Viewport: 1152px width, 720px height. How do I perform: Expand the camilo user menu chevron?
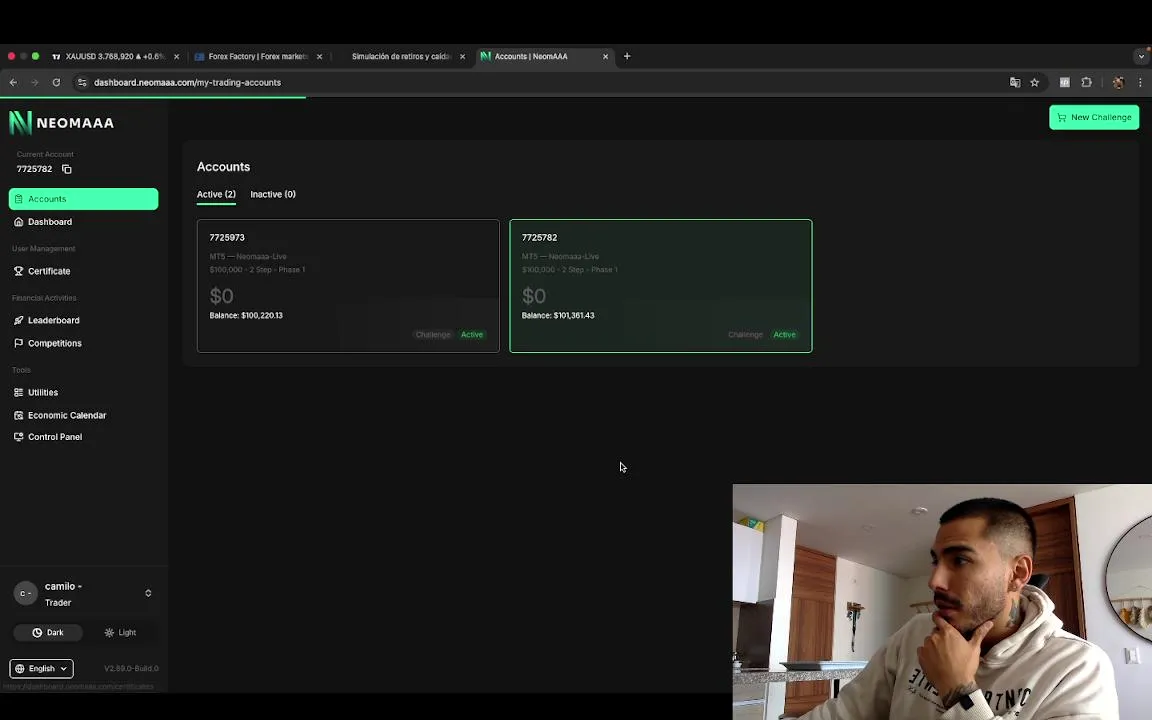click(148, 593)
